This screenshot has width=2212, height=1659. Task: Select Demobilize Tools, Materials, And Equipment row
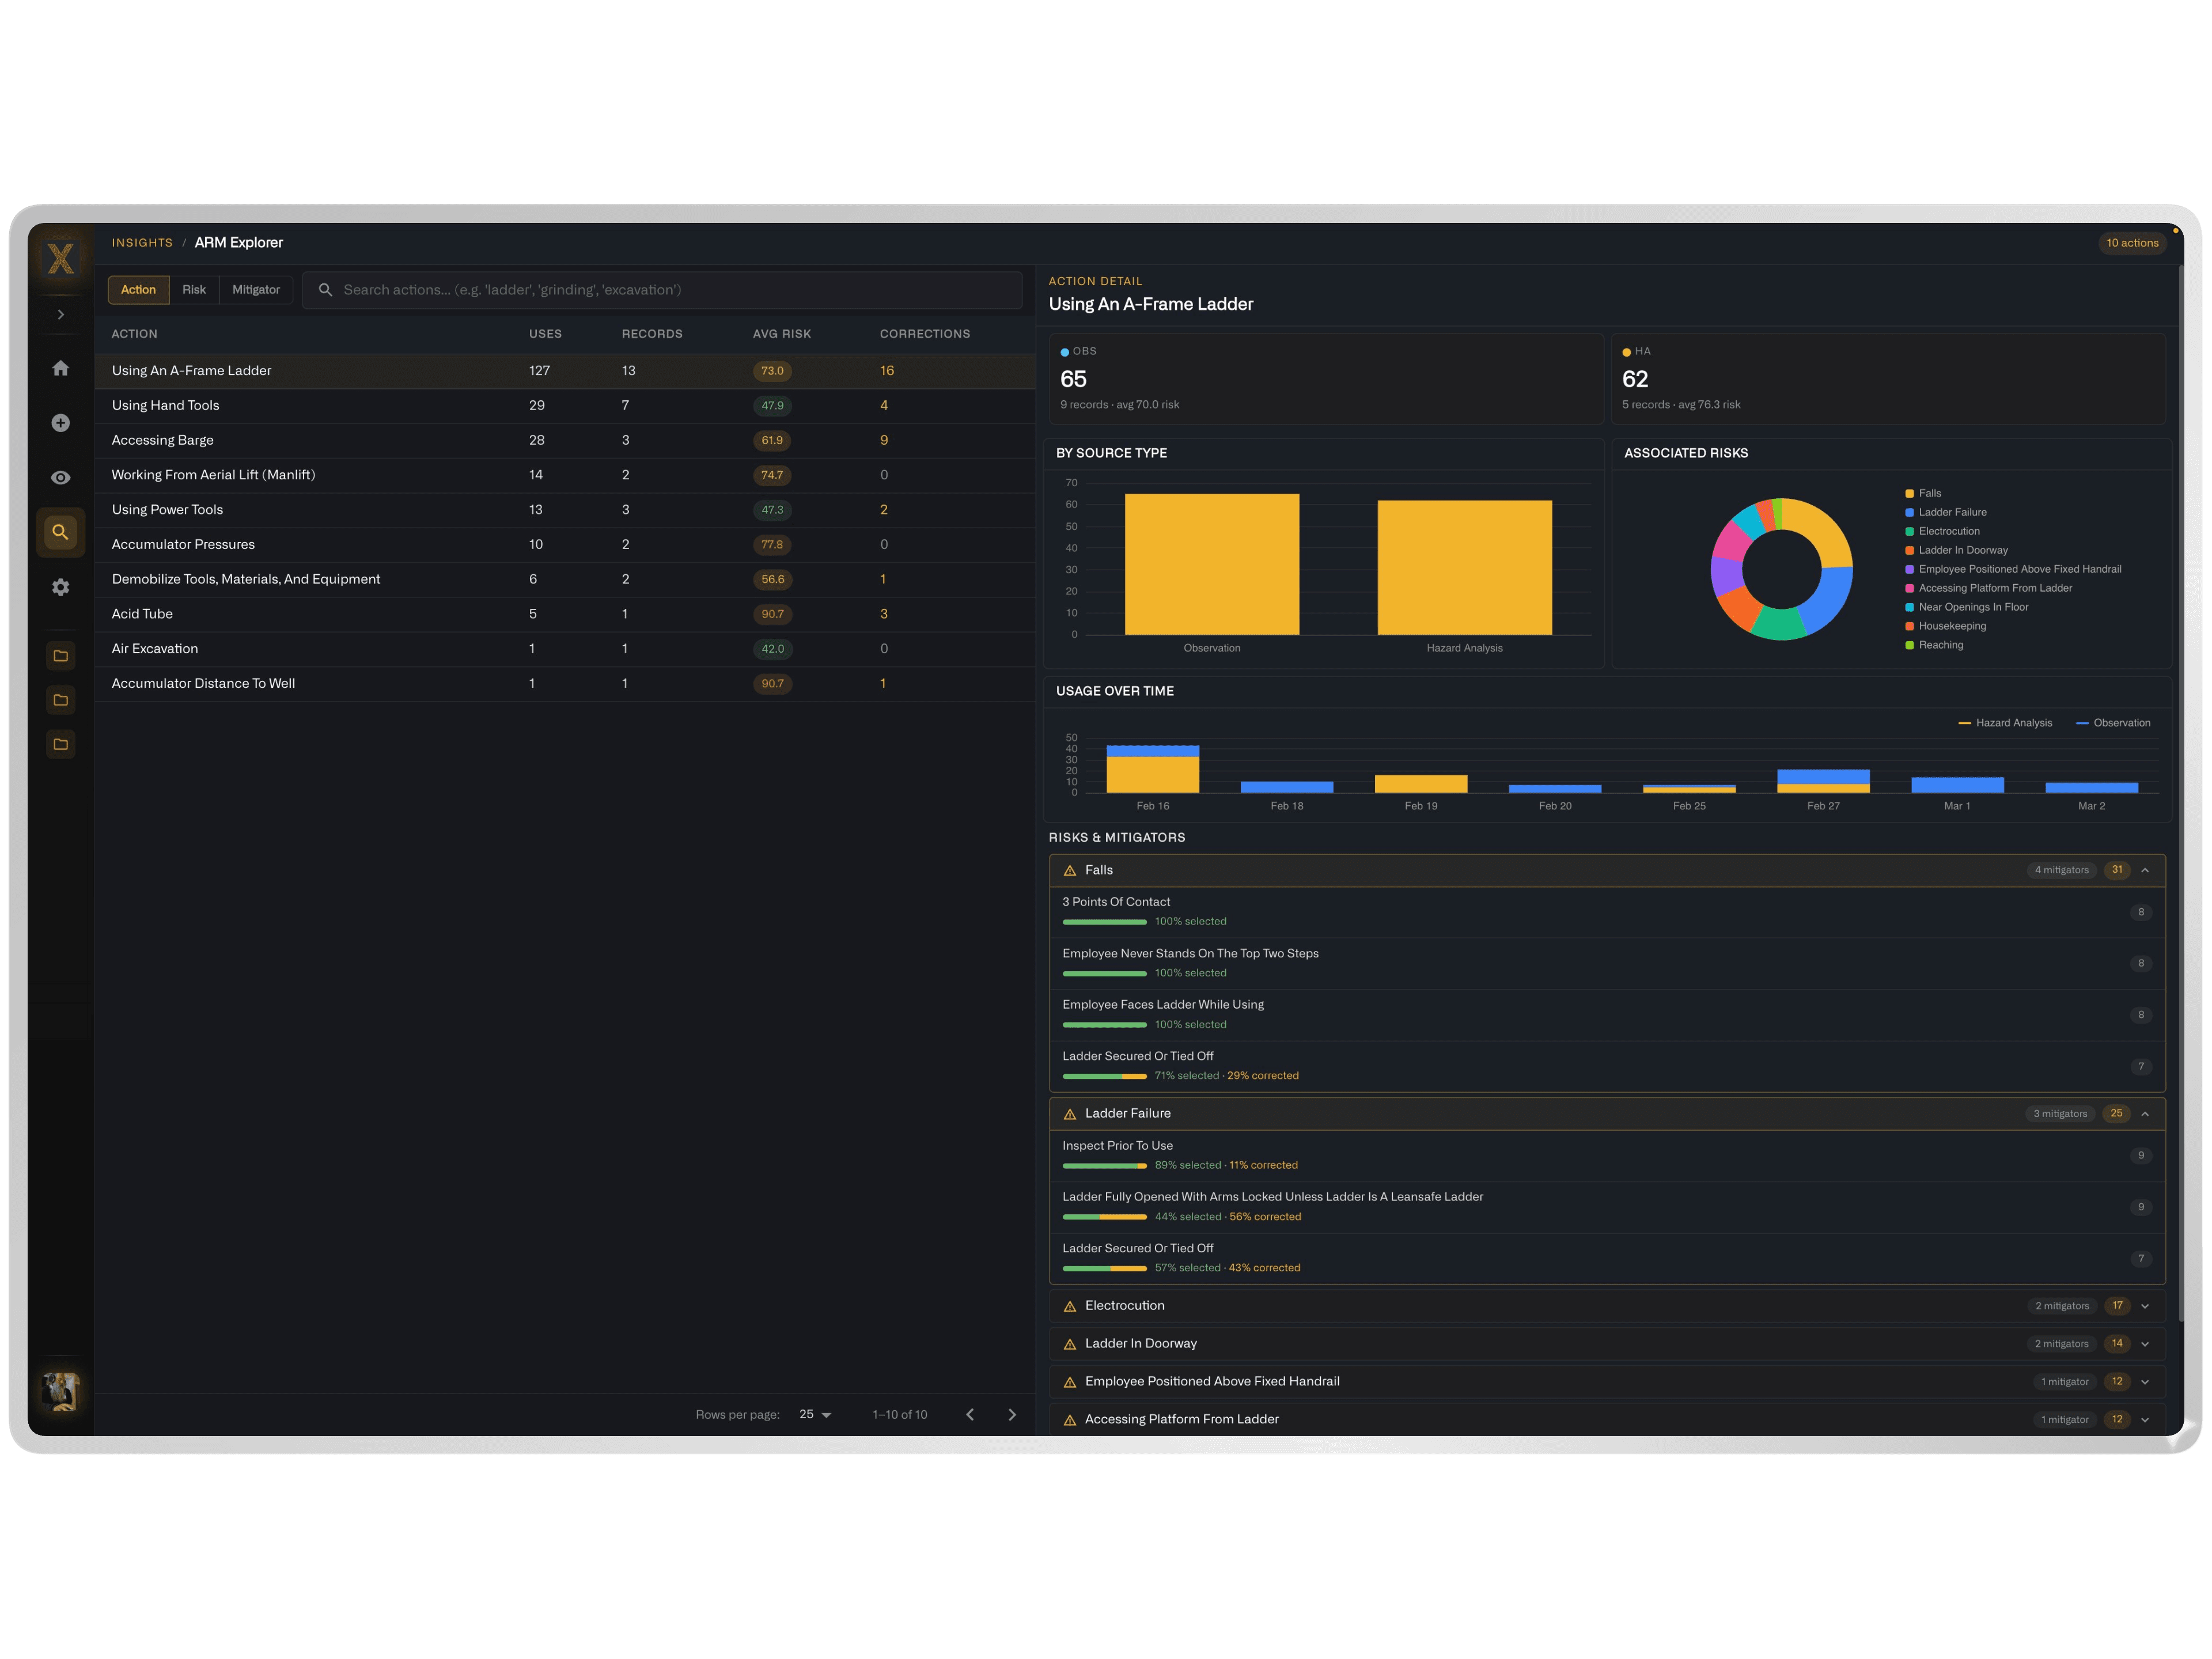coord(565,579)
